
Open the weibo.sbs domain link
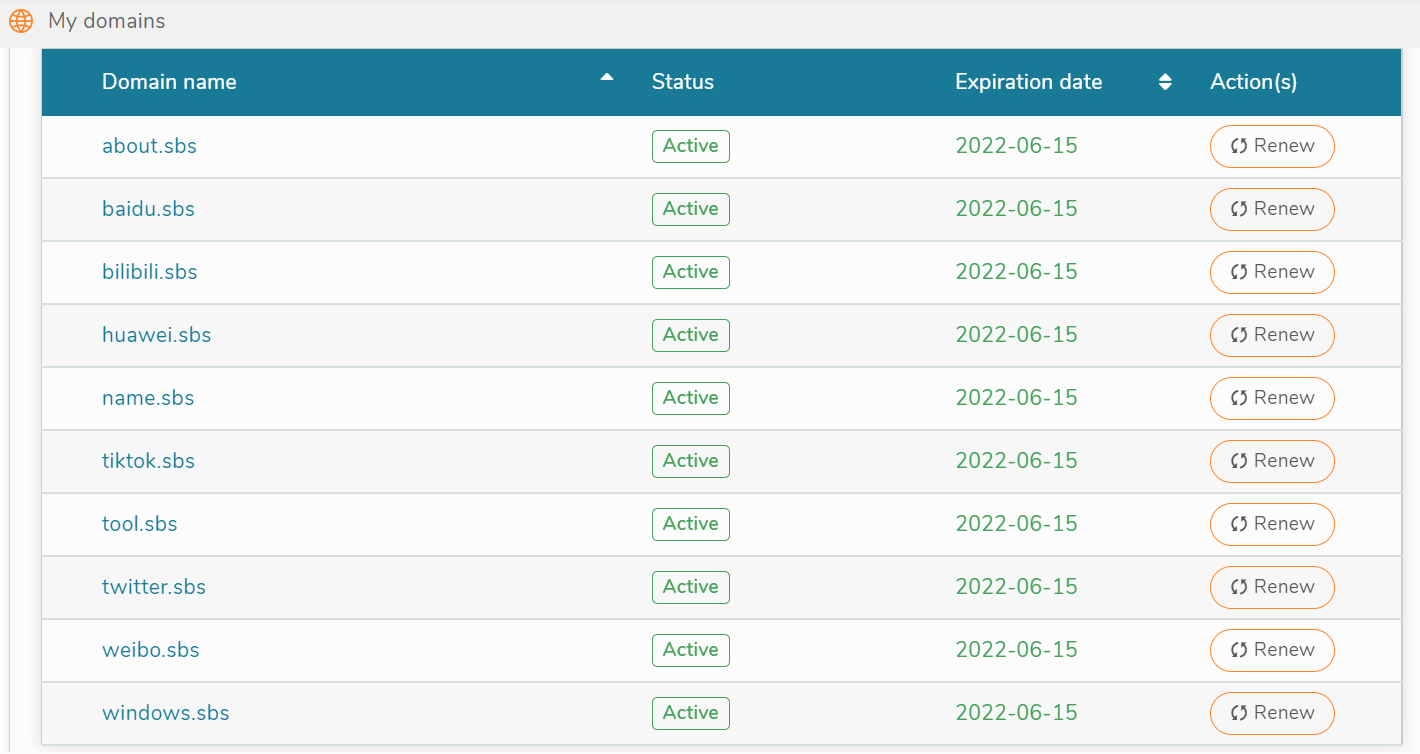point(151,650)
